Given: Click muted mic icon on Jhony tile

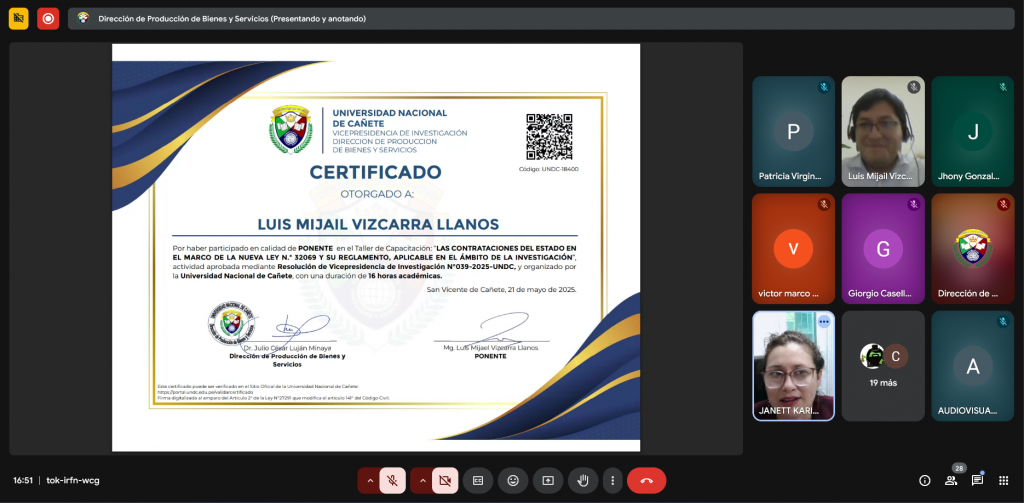Looking at the screenshot, I should pyautogui.click(x=1003, y=87).
